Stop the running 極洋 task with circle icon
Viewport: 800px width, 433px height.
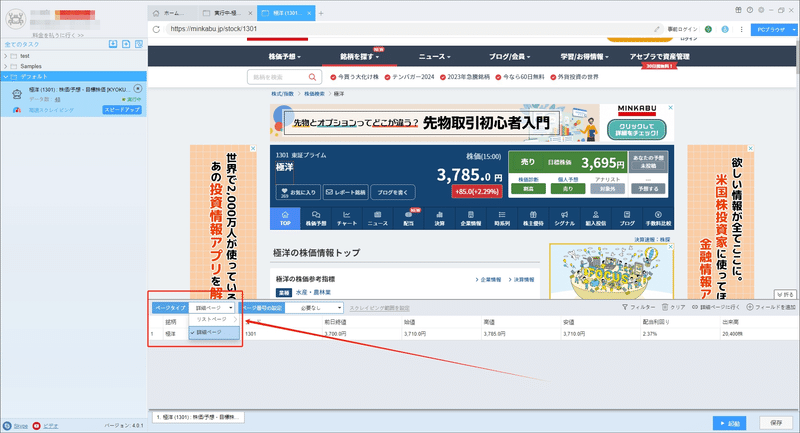click(x=138, y=89)
